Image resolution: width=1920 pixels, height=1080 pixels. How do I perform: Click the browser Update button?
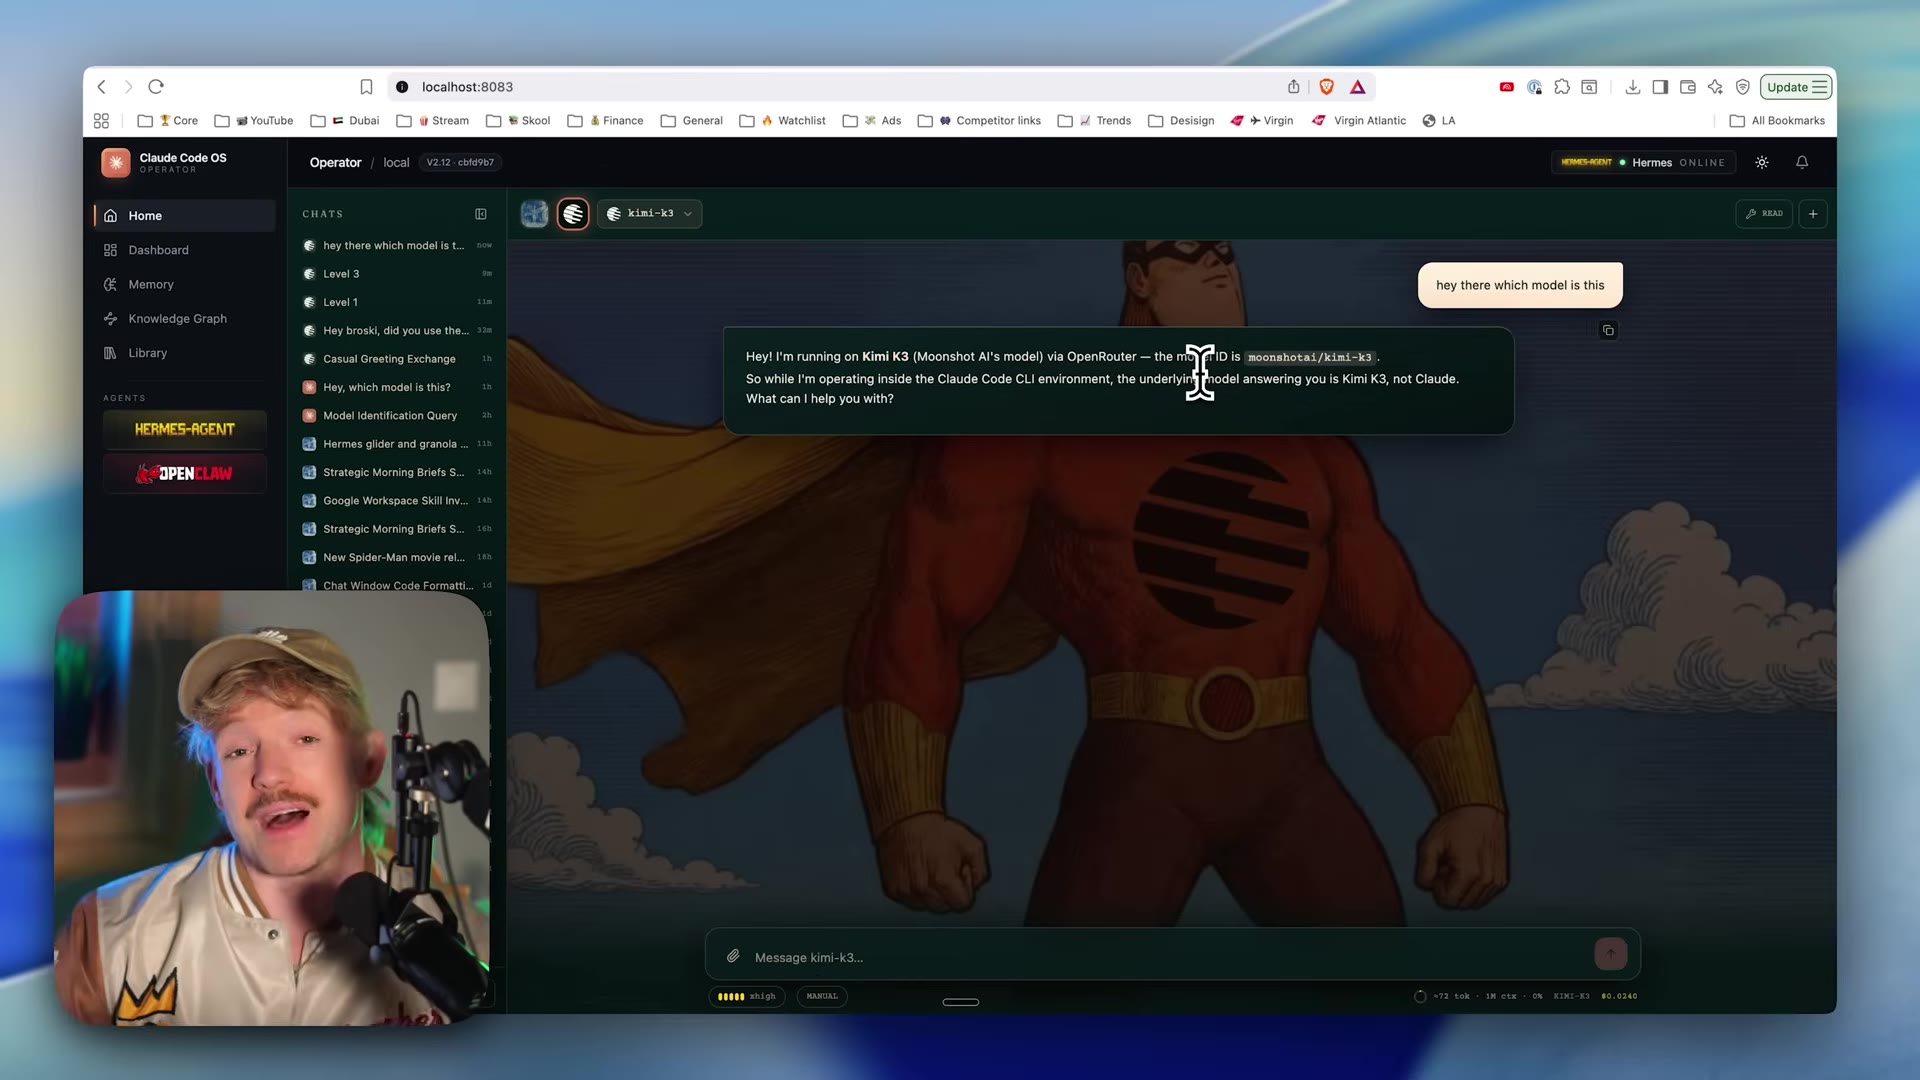click(1796, 87)
